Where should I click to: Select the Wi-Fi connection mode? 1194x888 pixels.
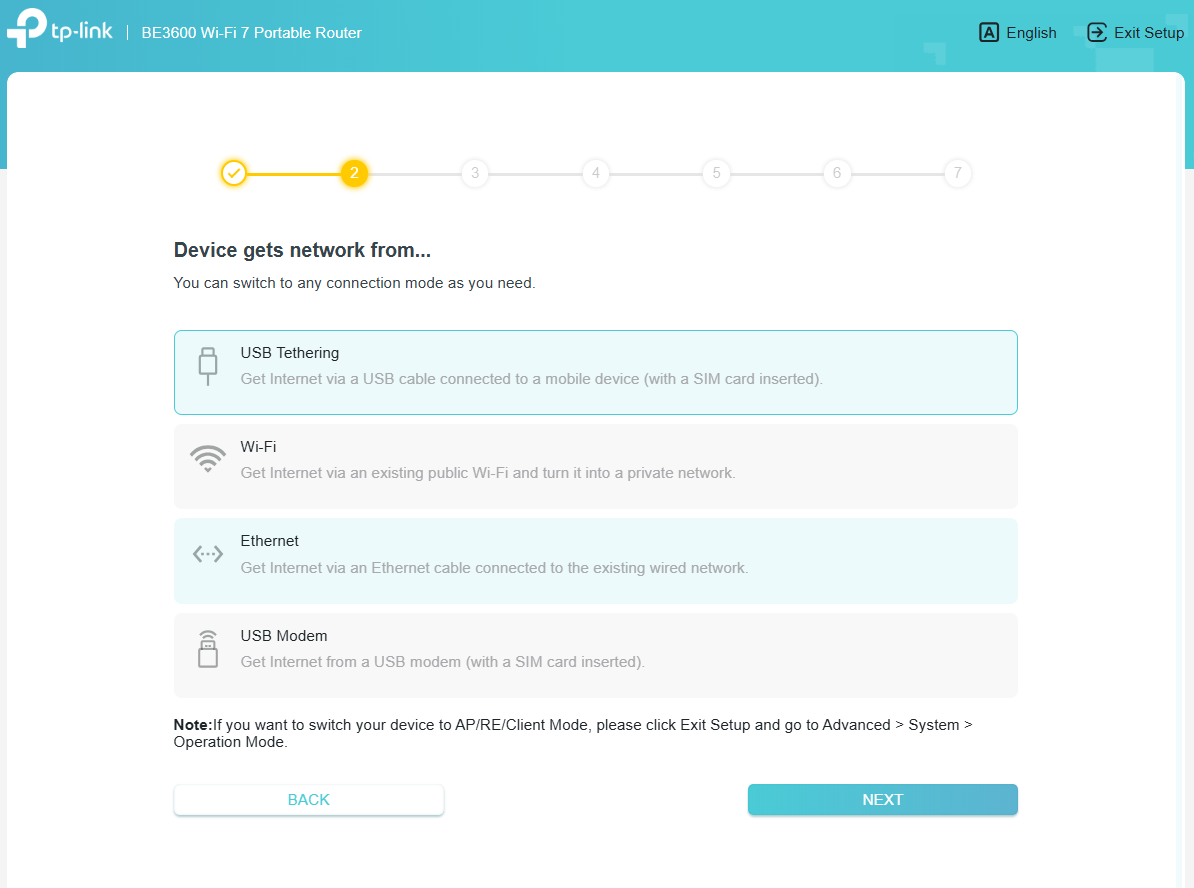tap(596, 466)
